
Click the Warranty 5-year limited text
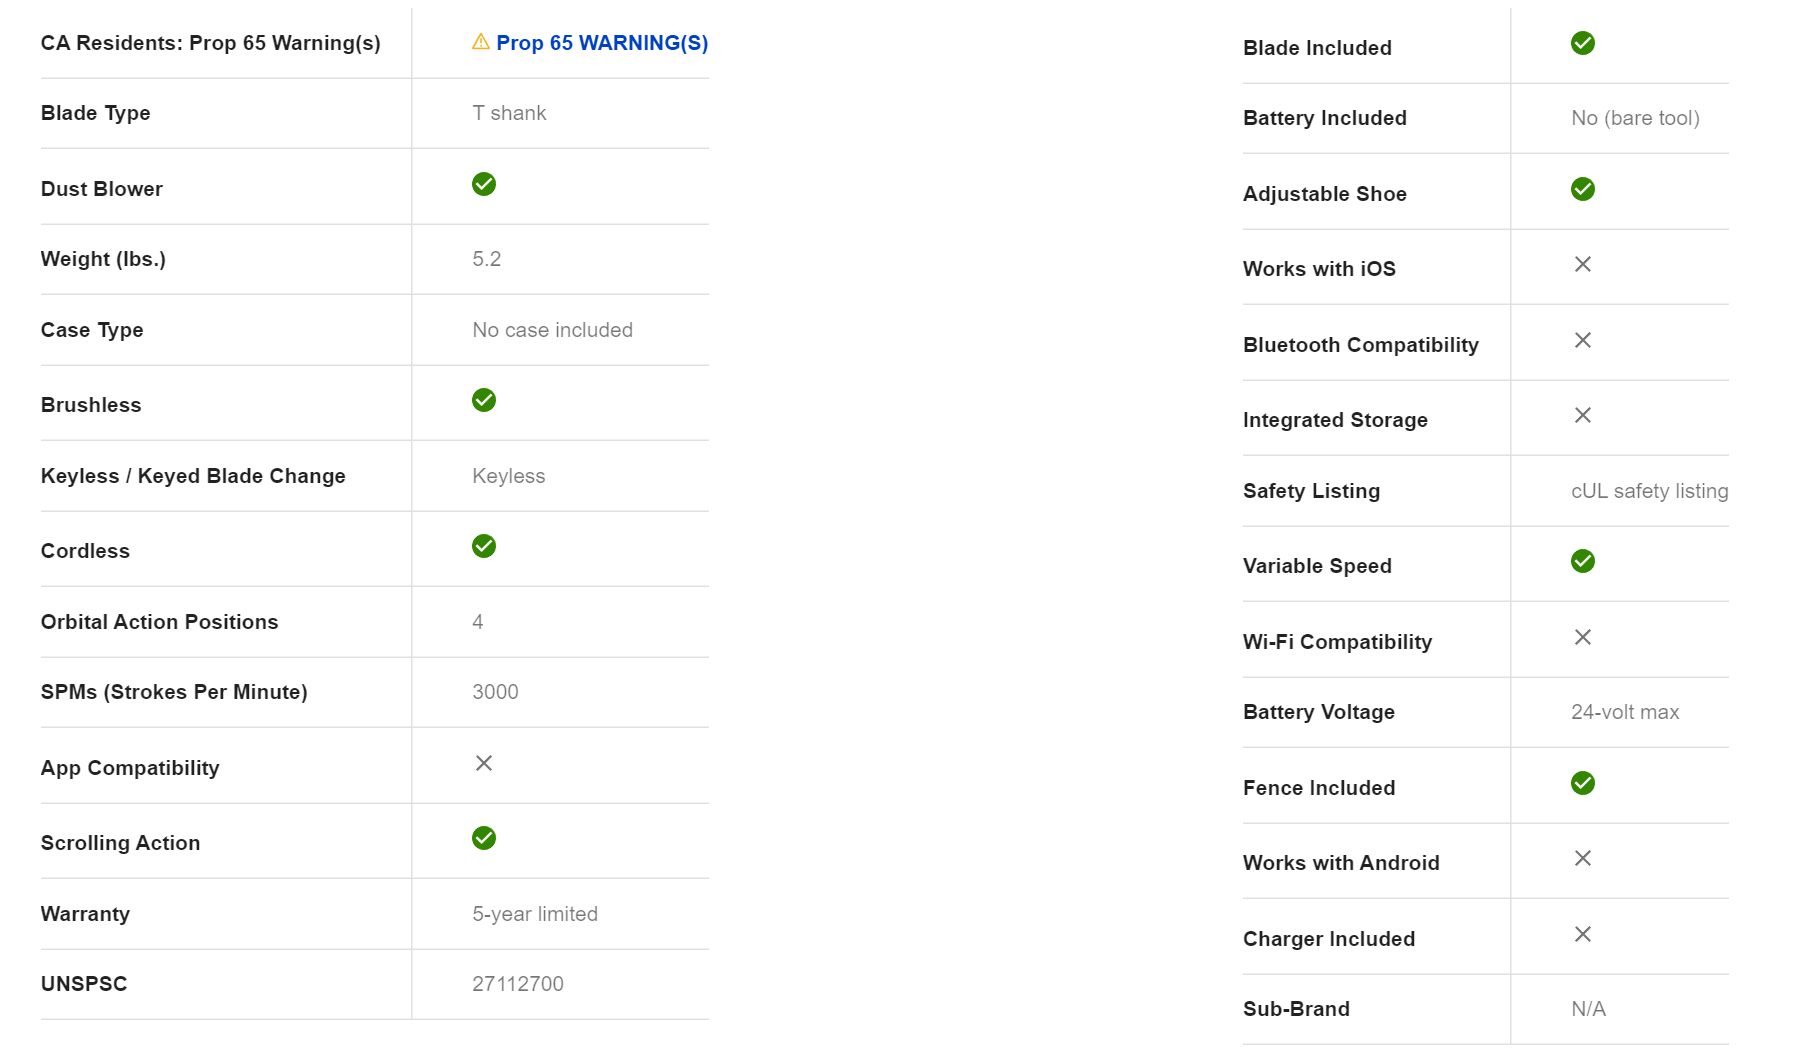tap(535, 914)
